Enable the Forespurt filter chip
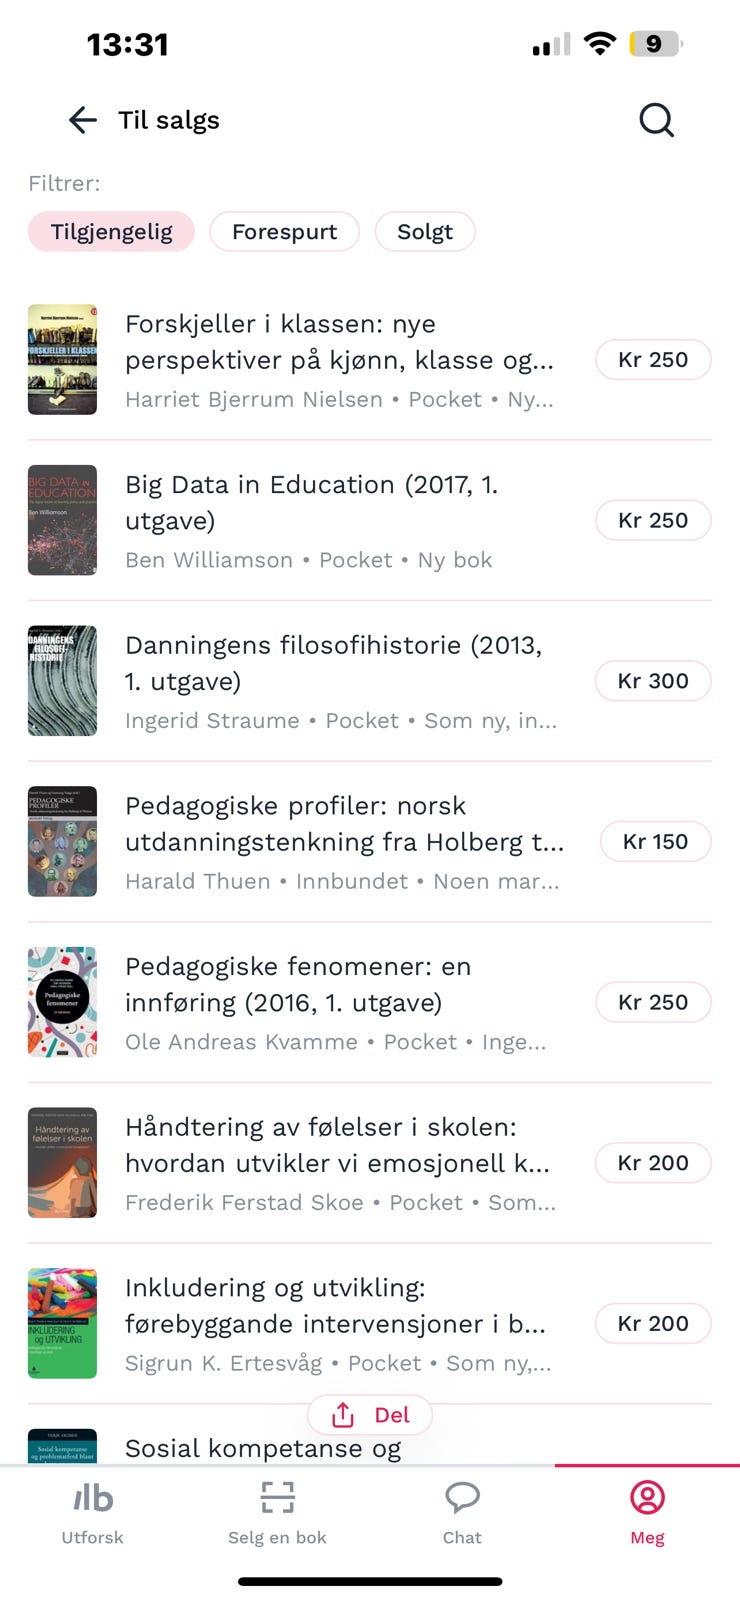 tap(284, 232)
